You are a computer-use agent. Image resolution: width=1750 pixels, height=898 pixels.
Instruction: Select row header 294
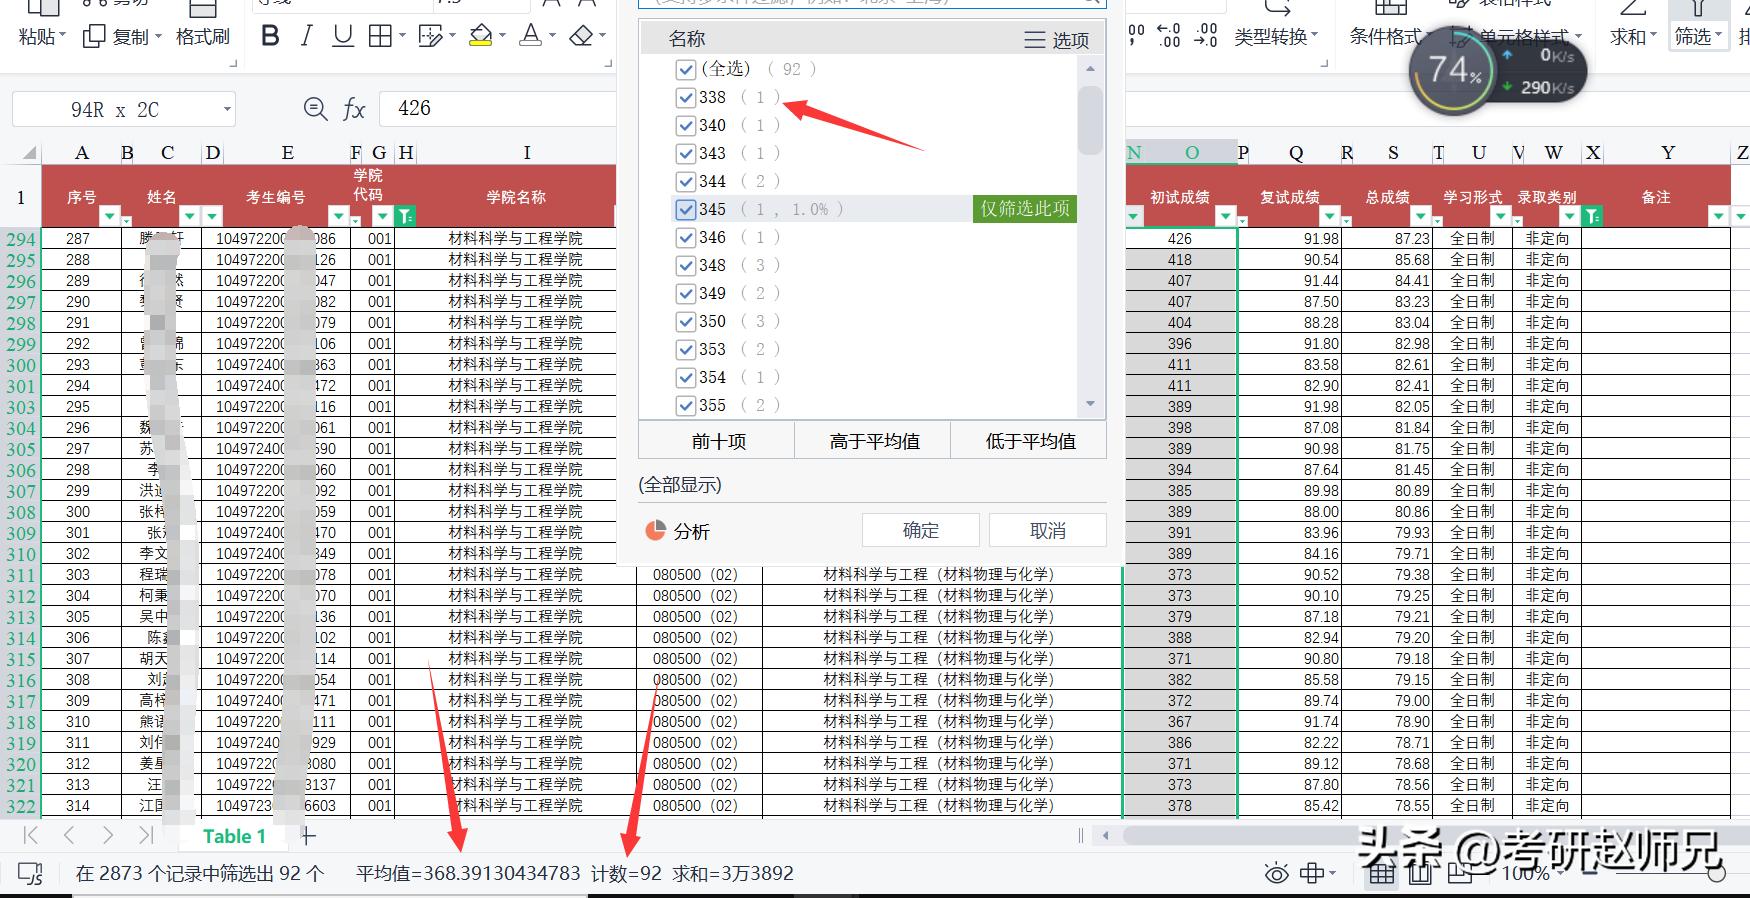21,239
